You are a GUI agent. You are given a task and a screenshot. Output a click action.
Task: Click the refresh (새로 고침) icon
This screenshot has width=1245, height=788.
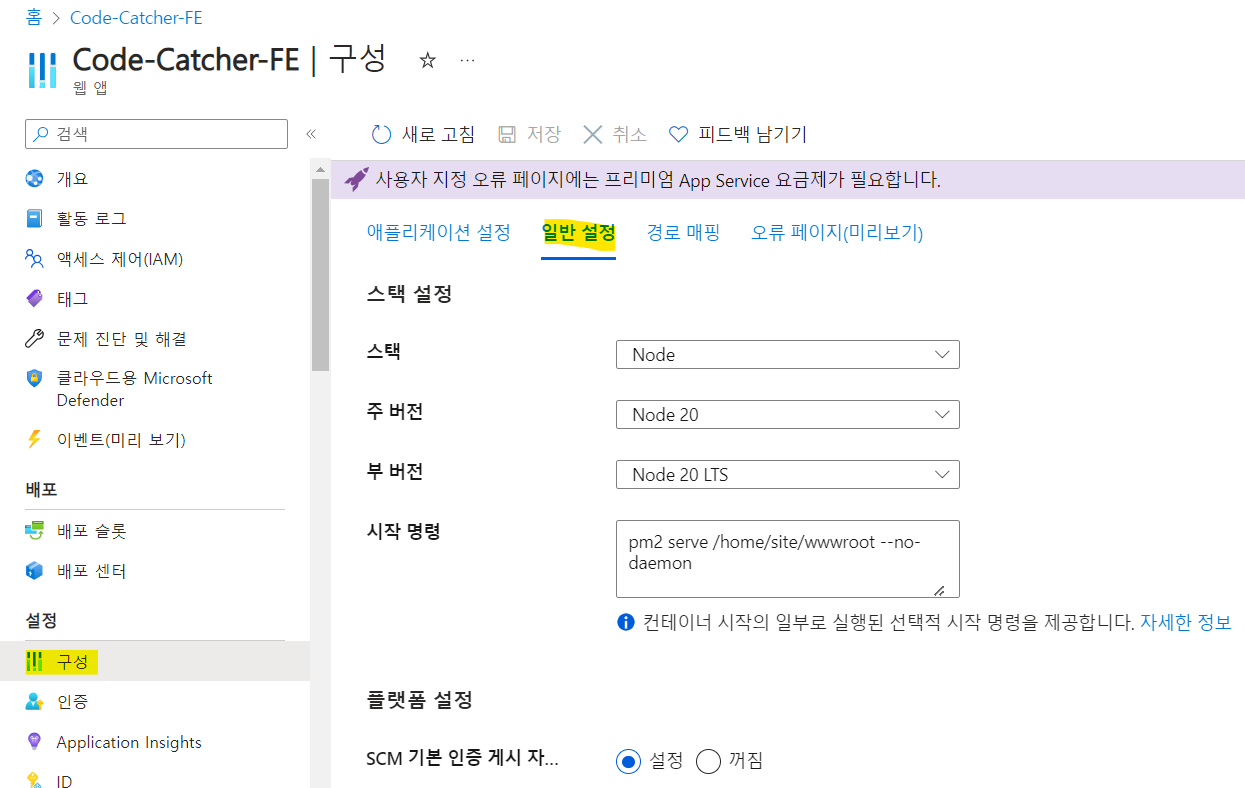click(x=381, y=134)
